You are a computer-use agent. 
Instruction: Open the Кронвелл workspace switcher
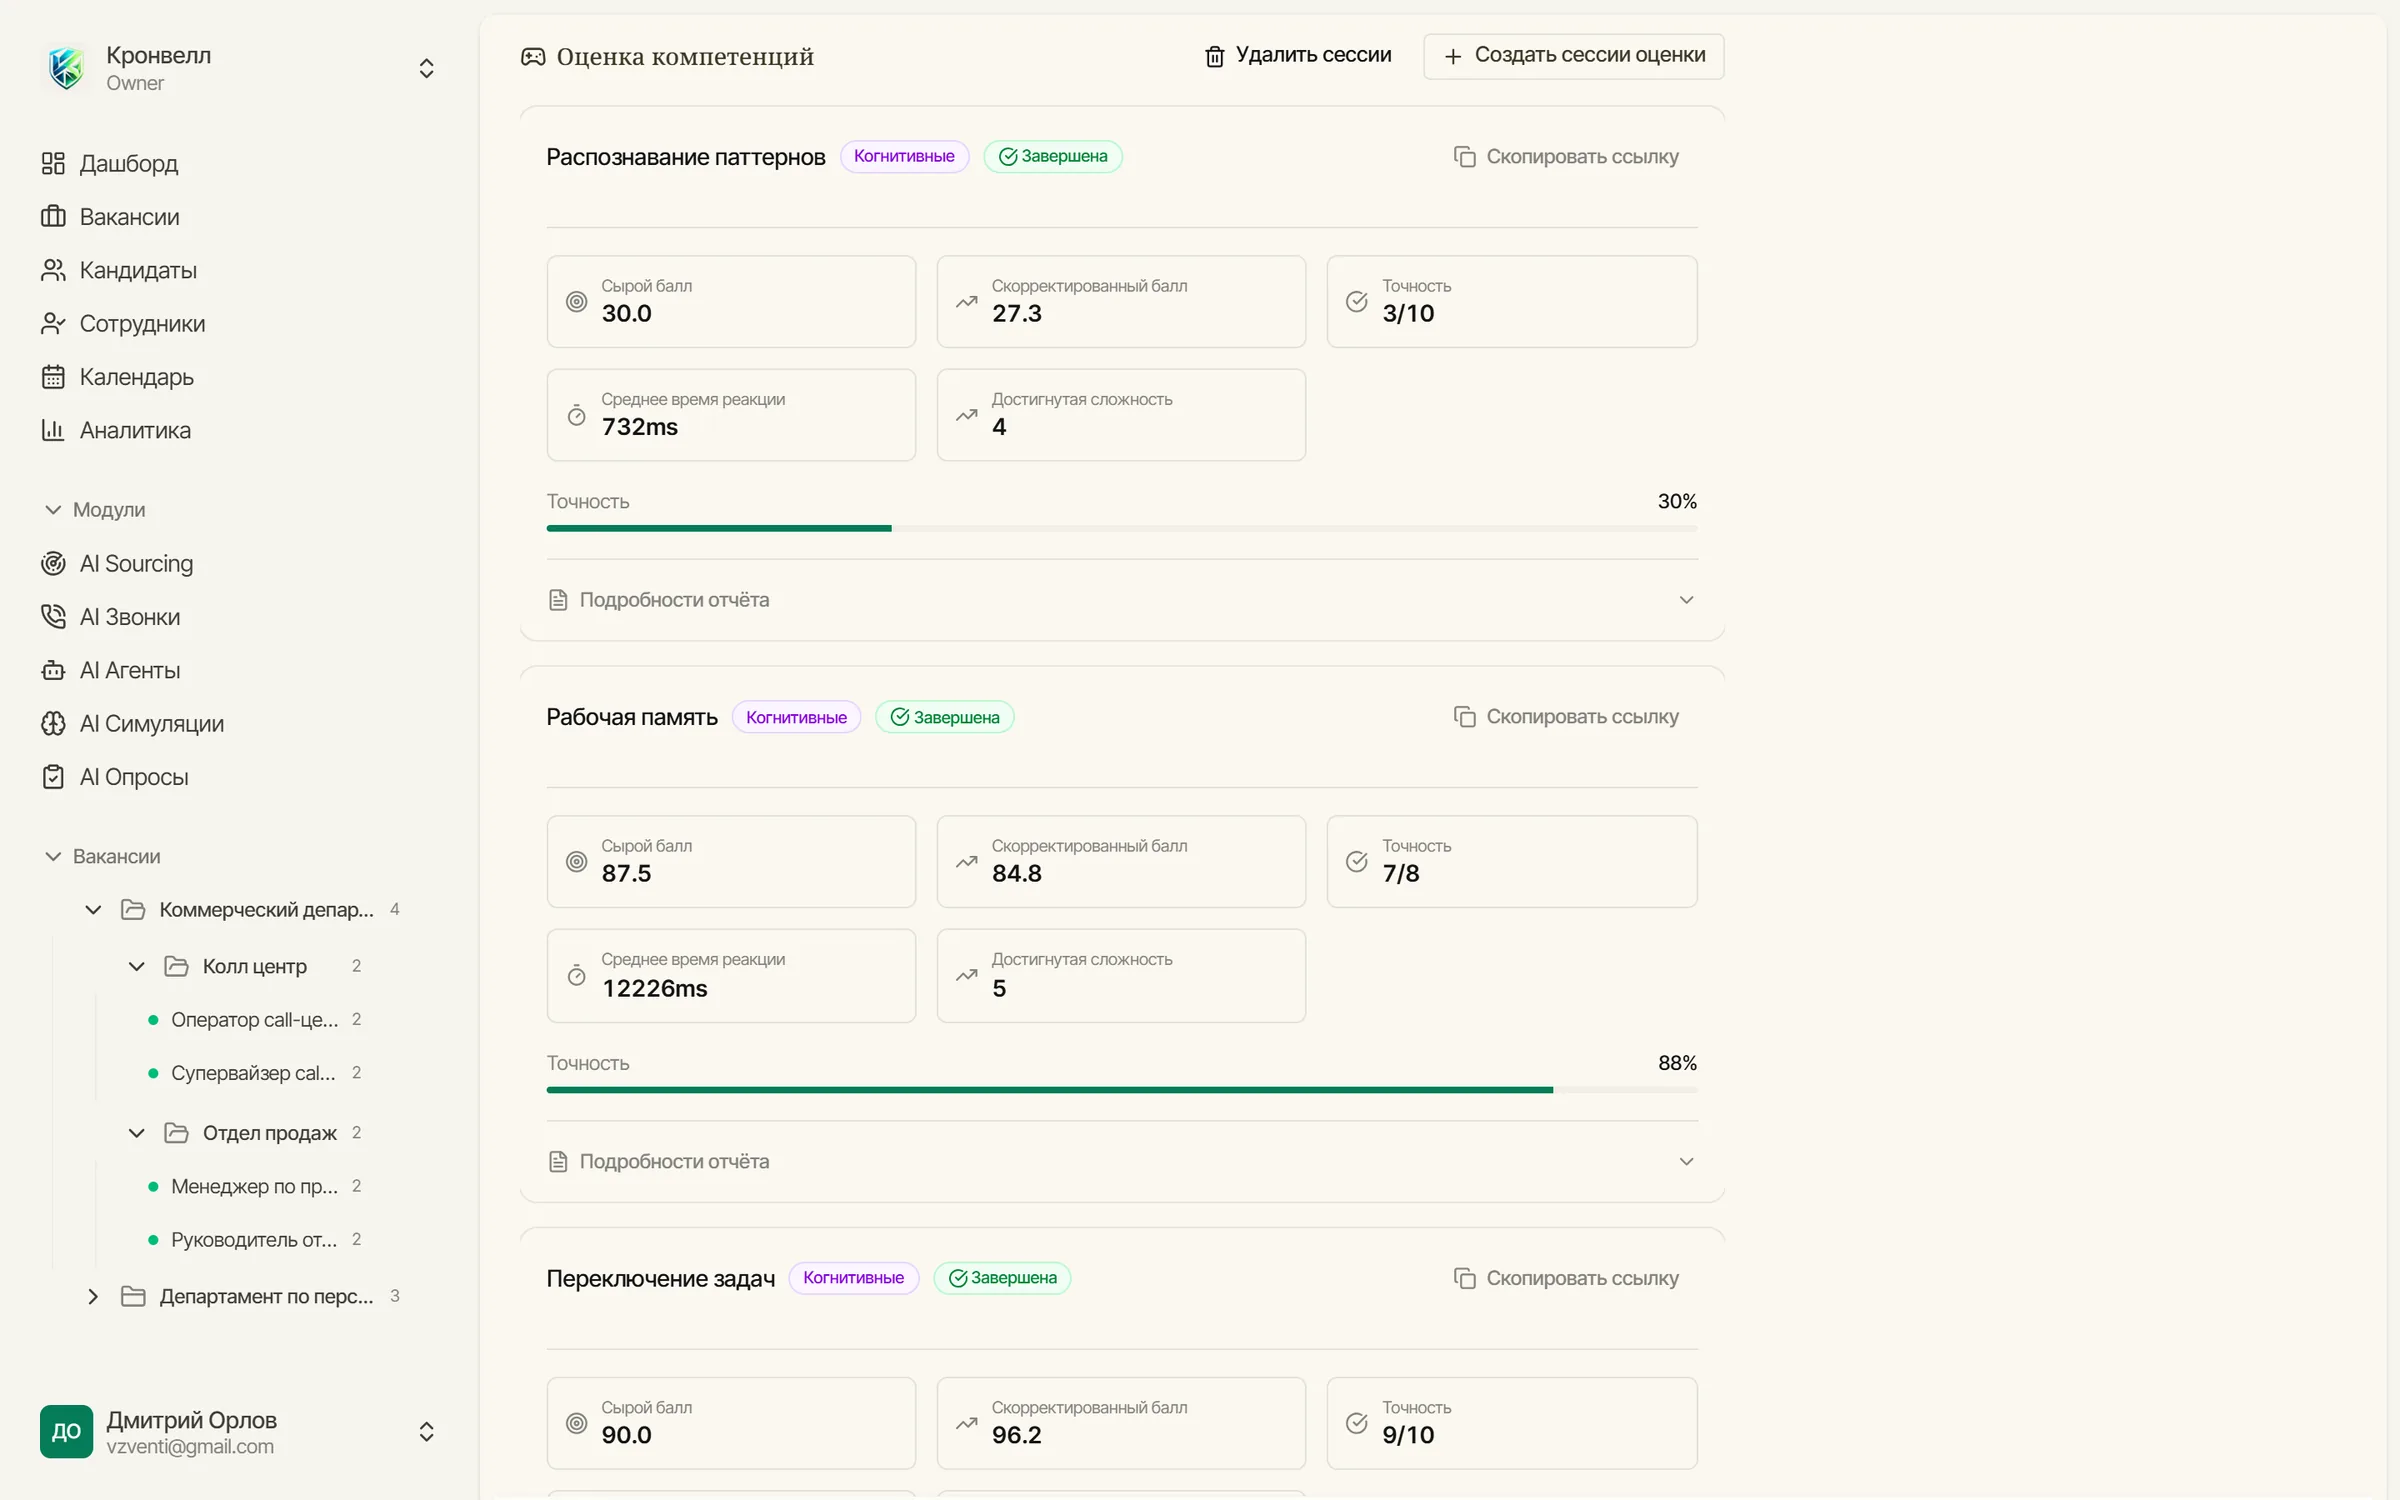pyautogui.click(x=240, y=68)
